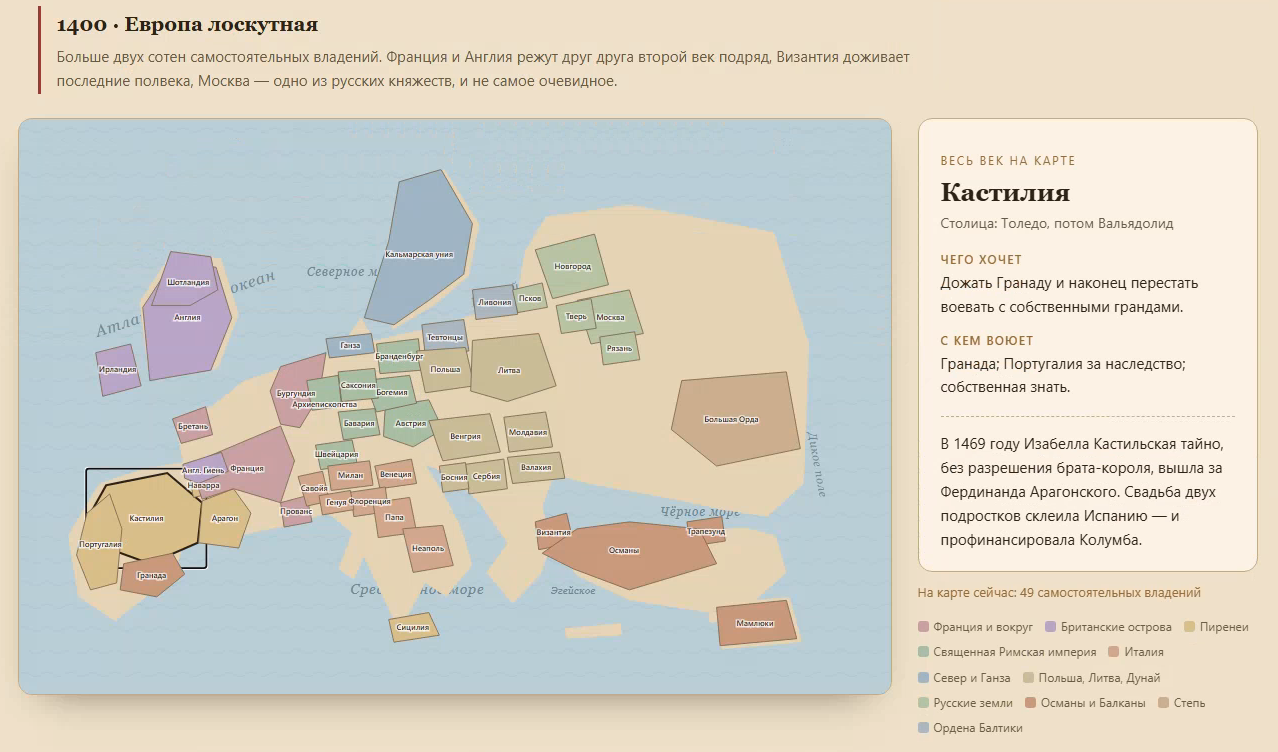Click the Ганза region on the map
This screenshot has height=752, width=1278.
coord(350,345)
